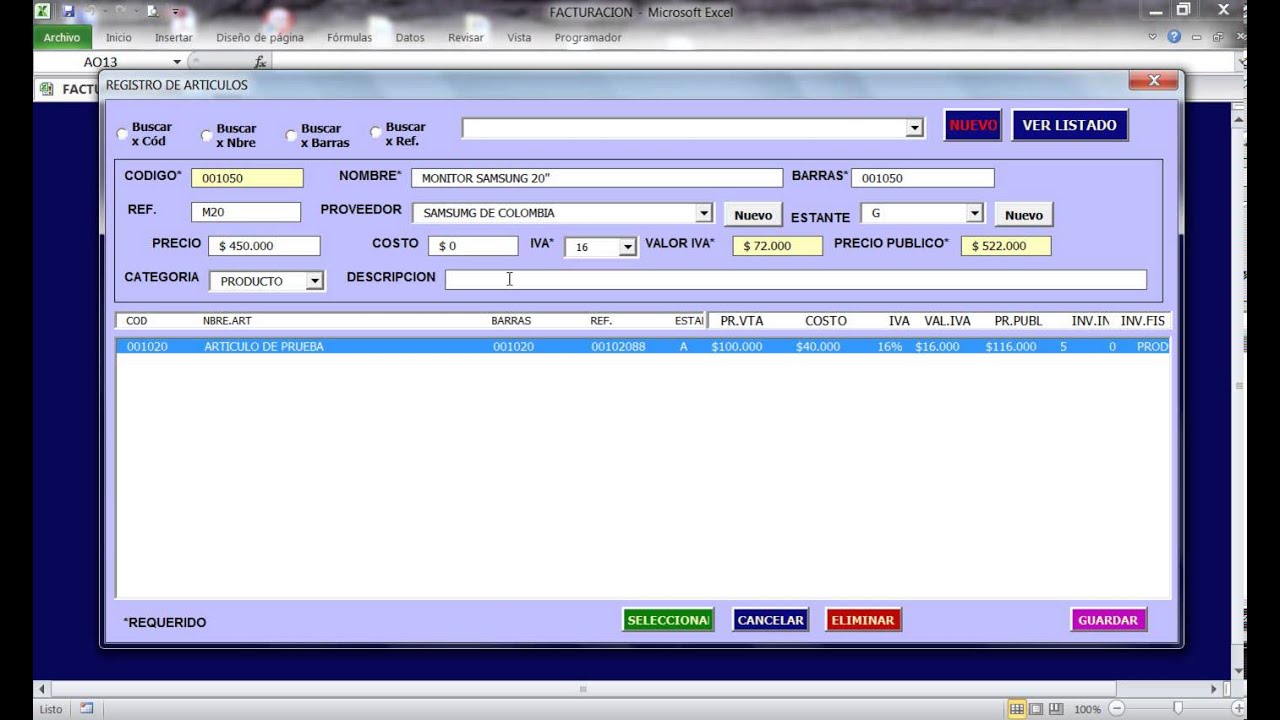
Task: Click the PRECIO PUBLICO field $ 522.000
Action: point(1006,246)
